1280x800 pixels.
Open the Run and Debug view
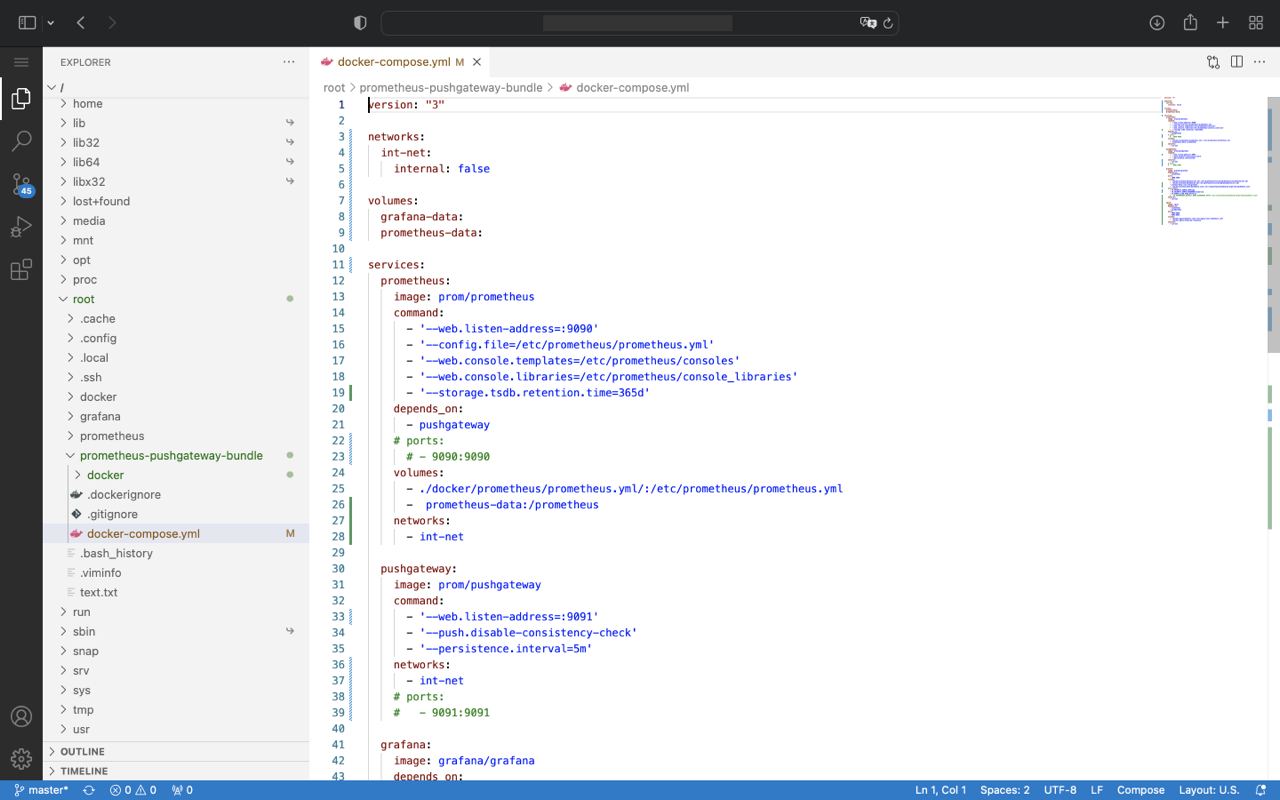click(x=21, y=228)
